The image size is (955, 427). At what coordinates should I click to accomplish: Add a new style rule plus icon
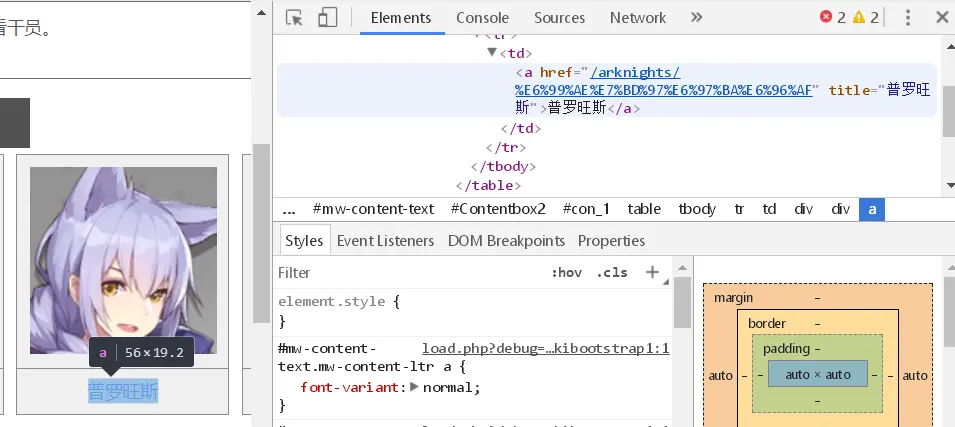click(x=652, y=272)
